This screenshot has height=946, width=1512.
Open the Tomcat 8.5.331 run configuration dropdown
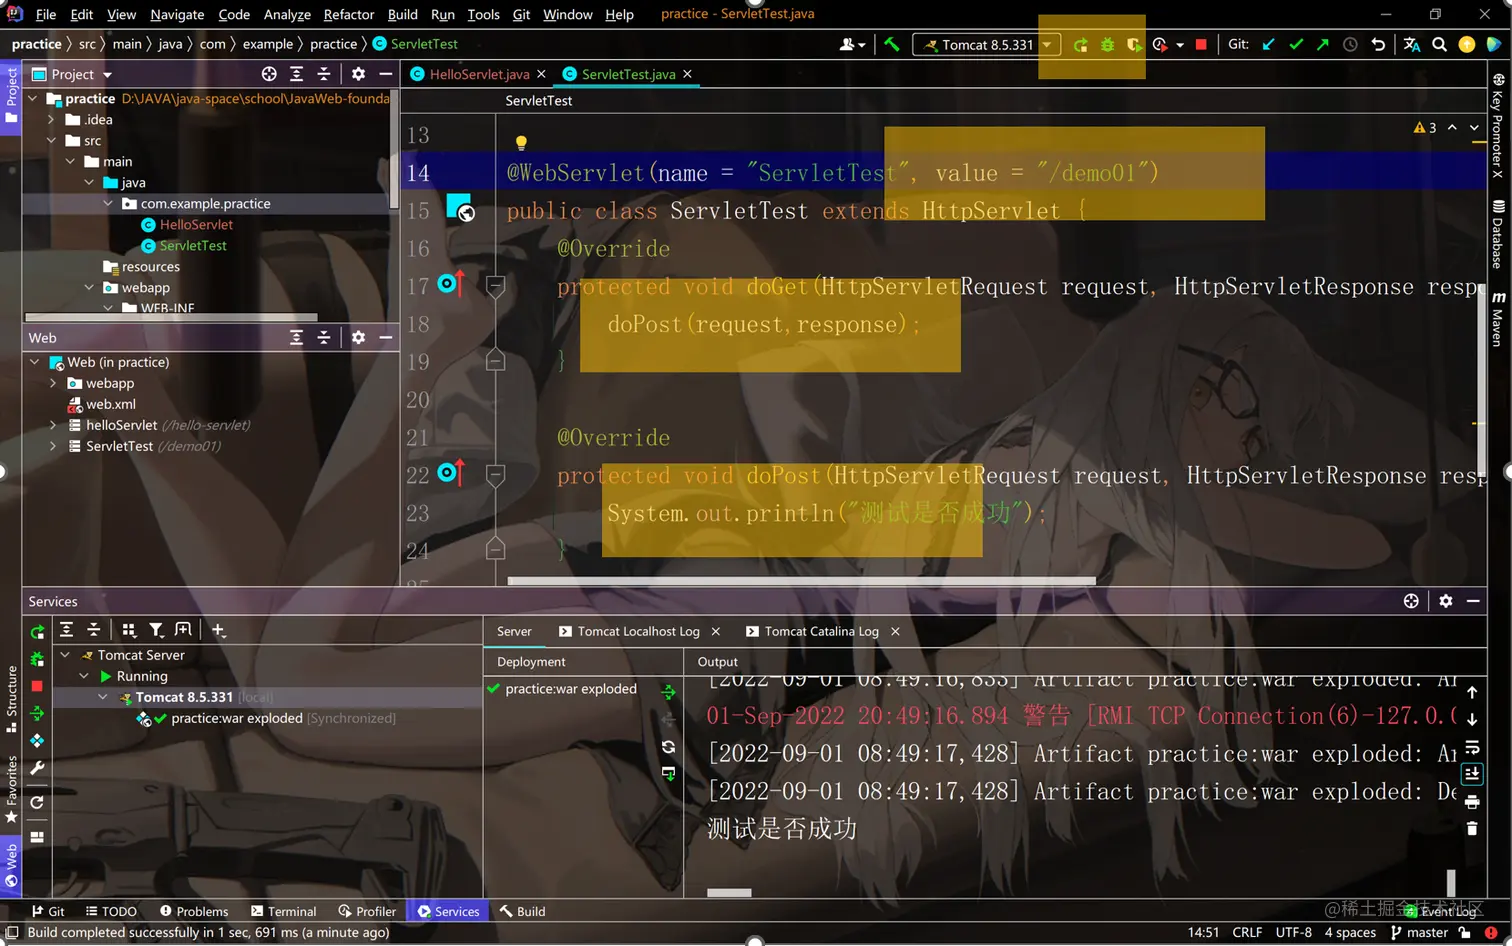[x=986, y=44]
